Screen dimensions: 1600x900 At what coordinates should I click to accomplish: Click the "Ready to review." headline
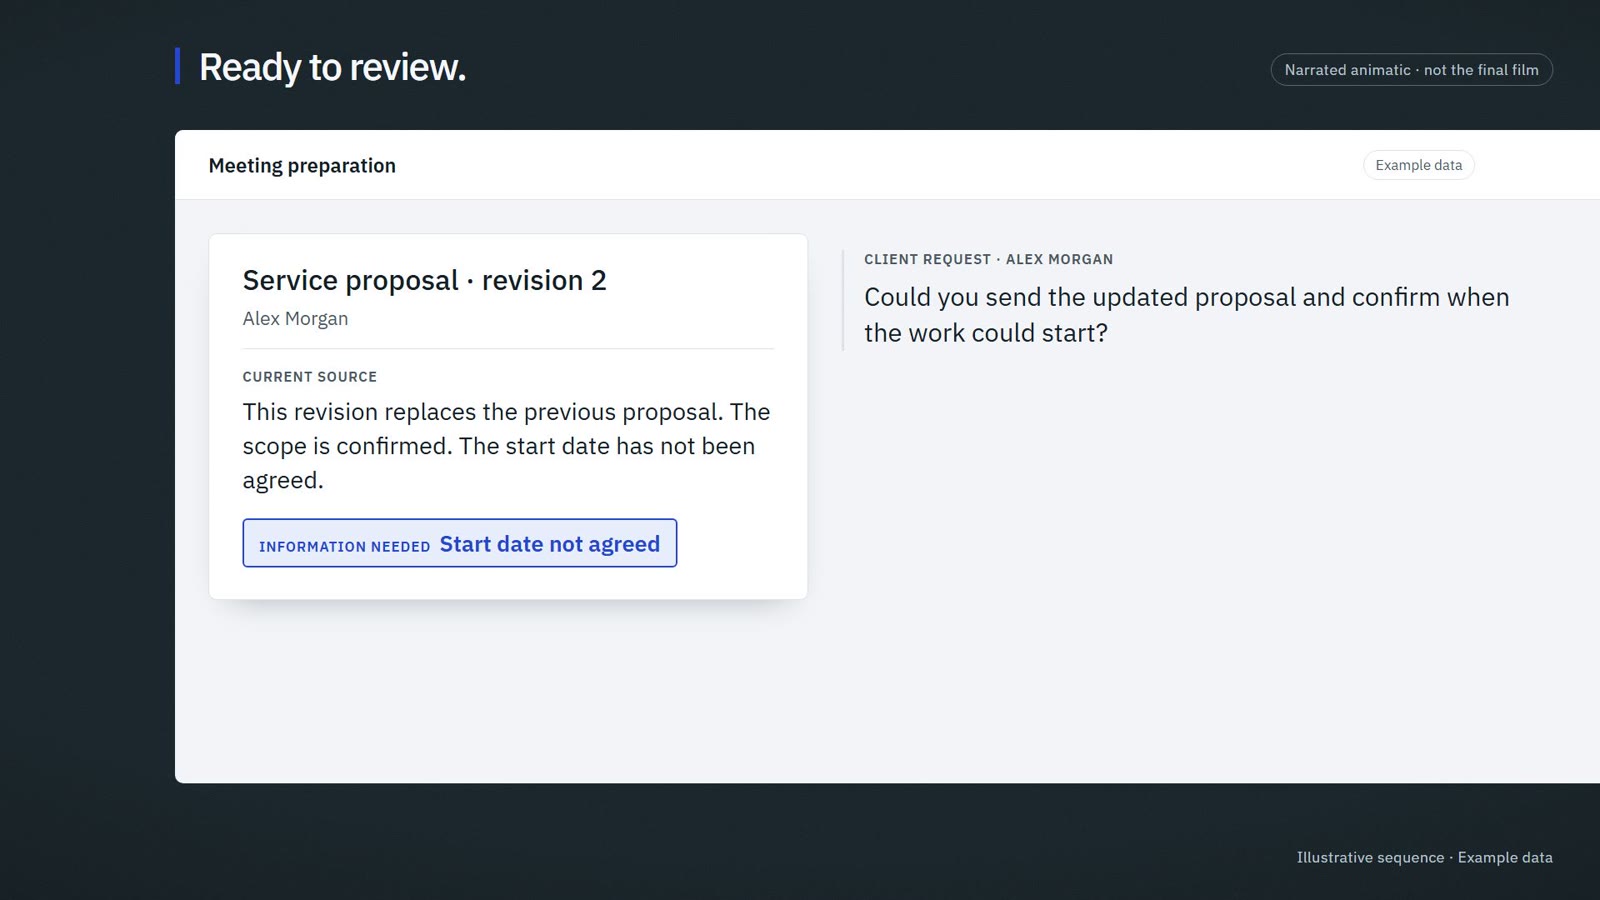coord(332,67)
